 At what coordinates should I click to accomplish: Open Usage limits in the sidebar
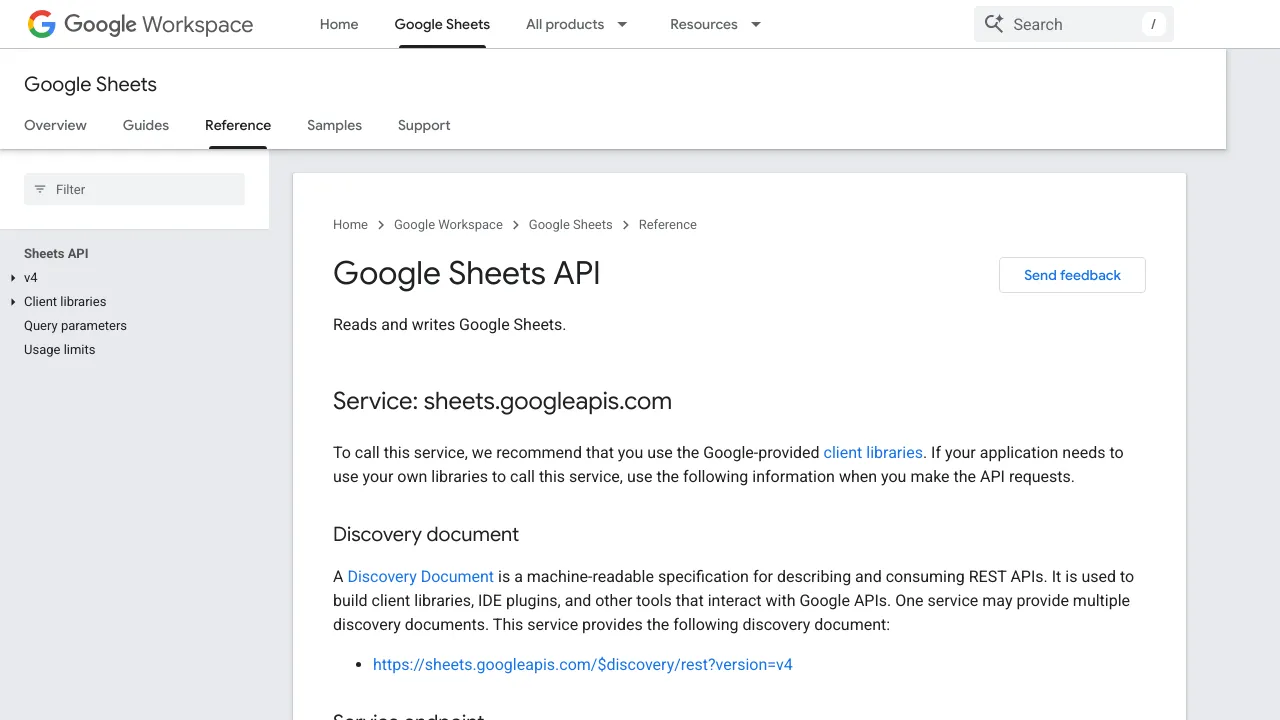(59, 350)
